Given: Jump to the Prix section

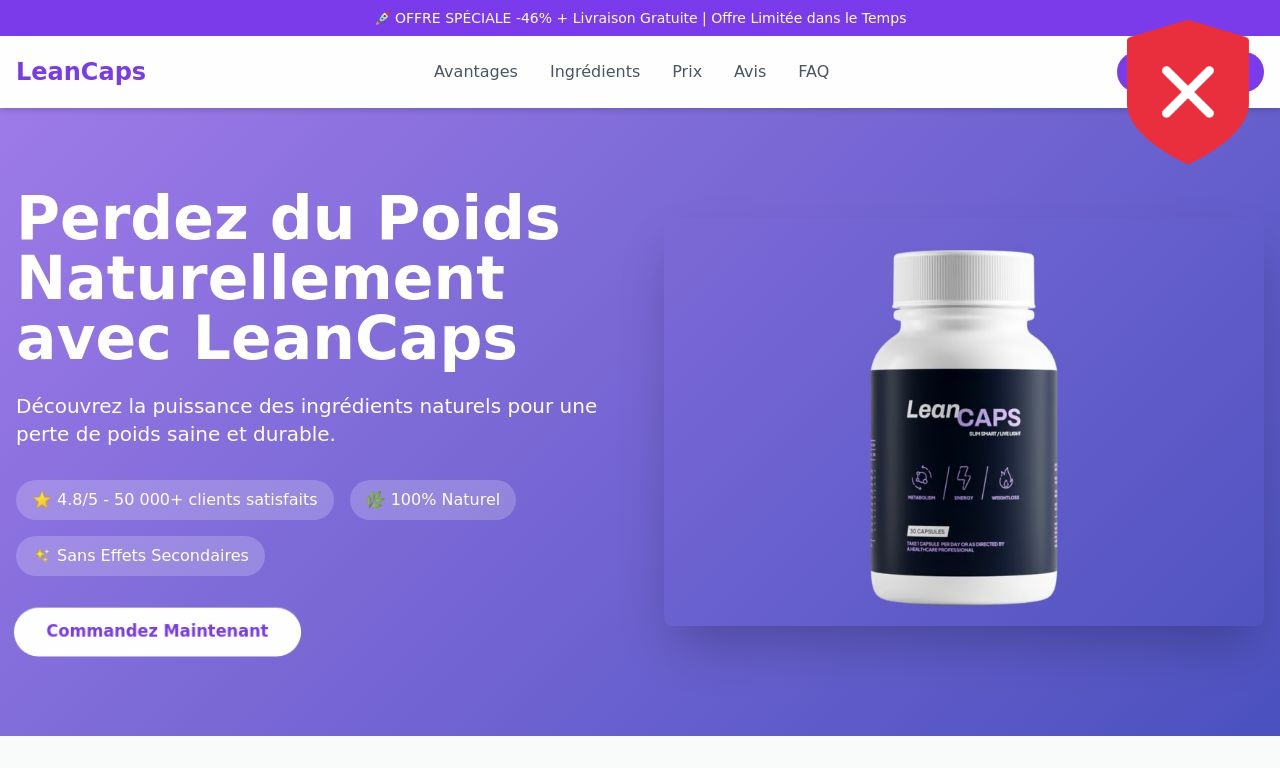Looking at the screenshot, I should pos(687,72).
